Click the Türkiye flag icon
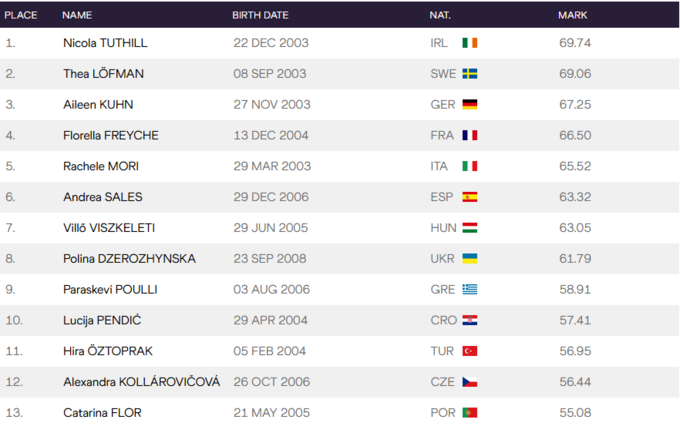 pyautogui.click(x=469, y=351)
